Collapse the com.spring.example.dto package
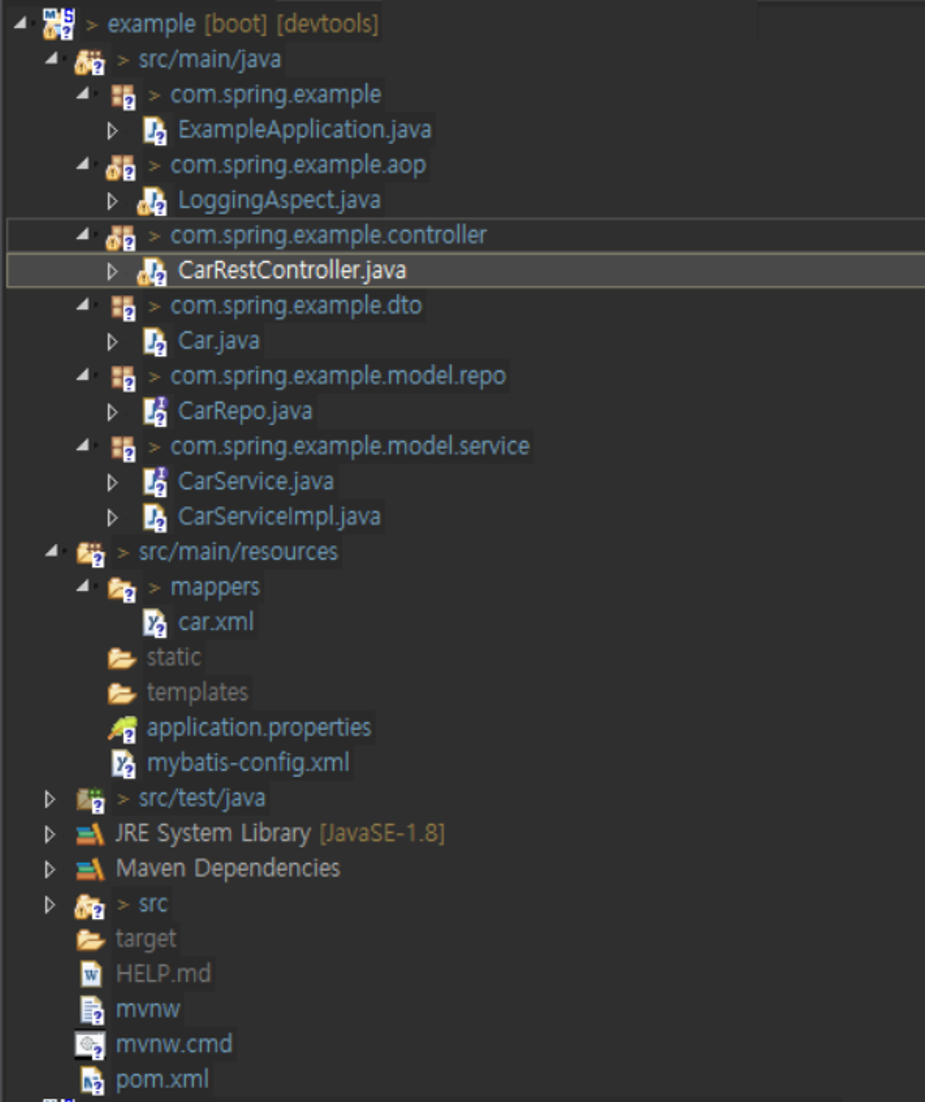Image resolution: width=925 pixels, height=1102 pixels. (83, 305)
